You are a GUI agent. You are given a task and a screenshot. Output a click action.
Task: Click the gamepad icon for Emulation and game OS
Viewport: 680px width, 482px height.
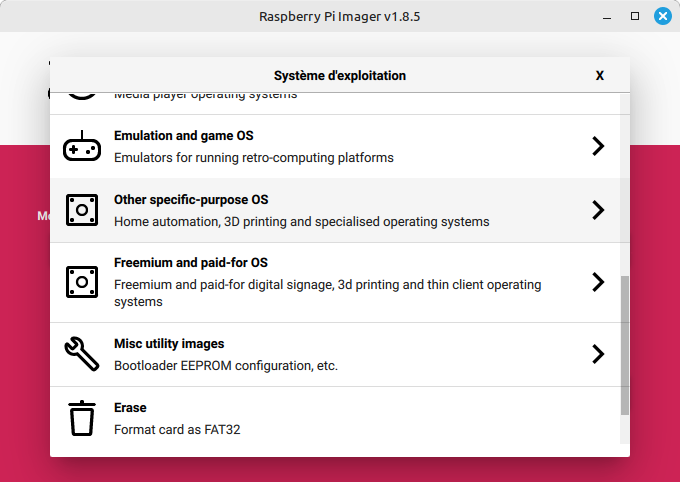tap(82, 146)
